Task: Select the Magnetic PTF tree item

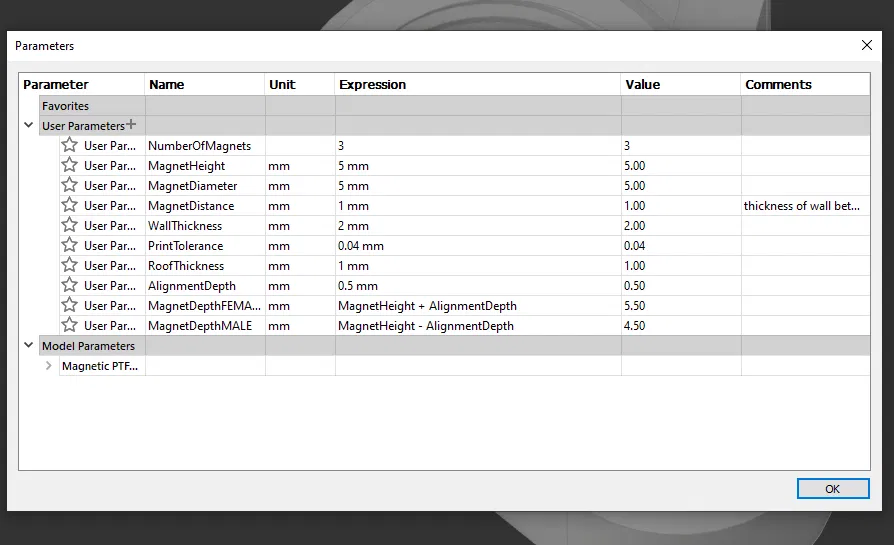Action: [100, 366]
